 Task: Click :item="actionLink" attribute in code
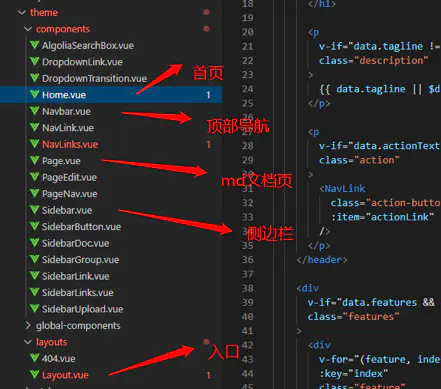[382, 217]
